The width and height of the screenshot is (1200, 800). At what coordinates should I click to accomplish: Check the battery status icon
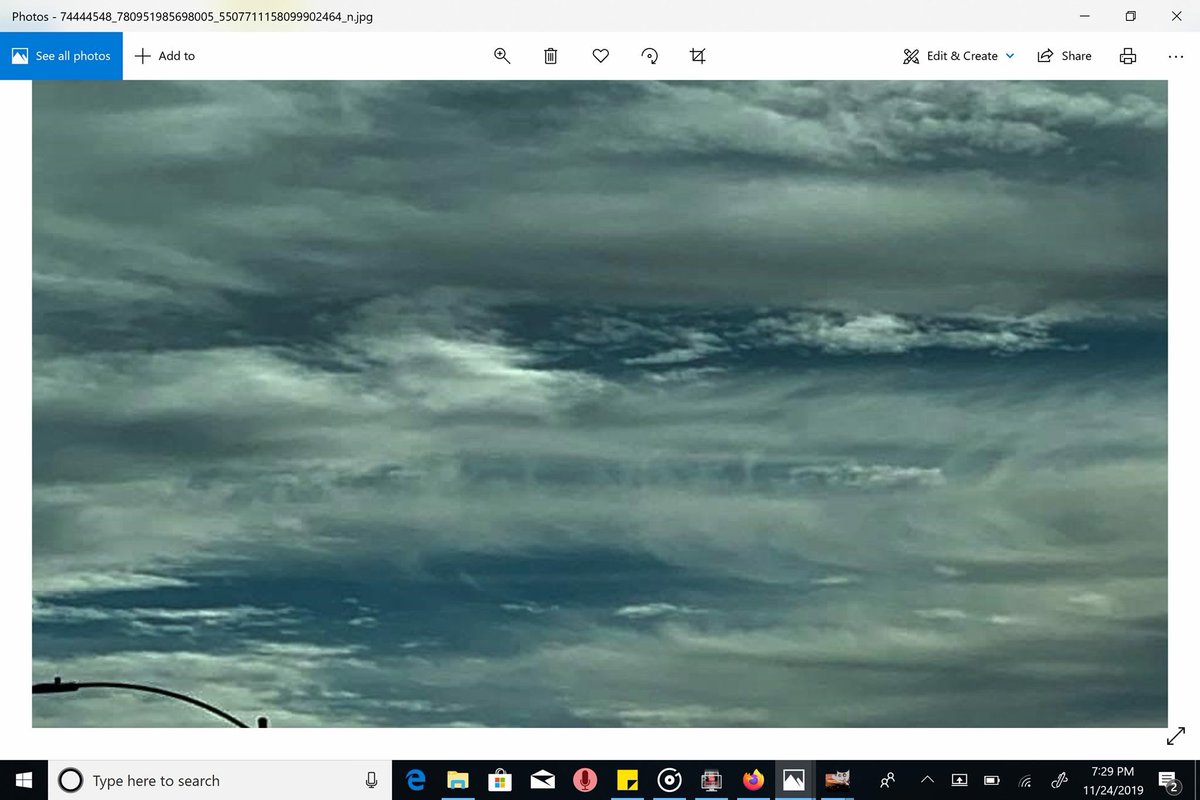992,780
